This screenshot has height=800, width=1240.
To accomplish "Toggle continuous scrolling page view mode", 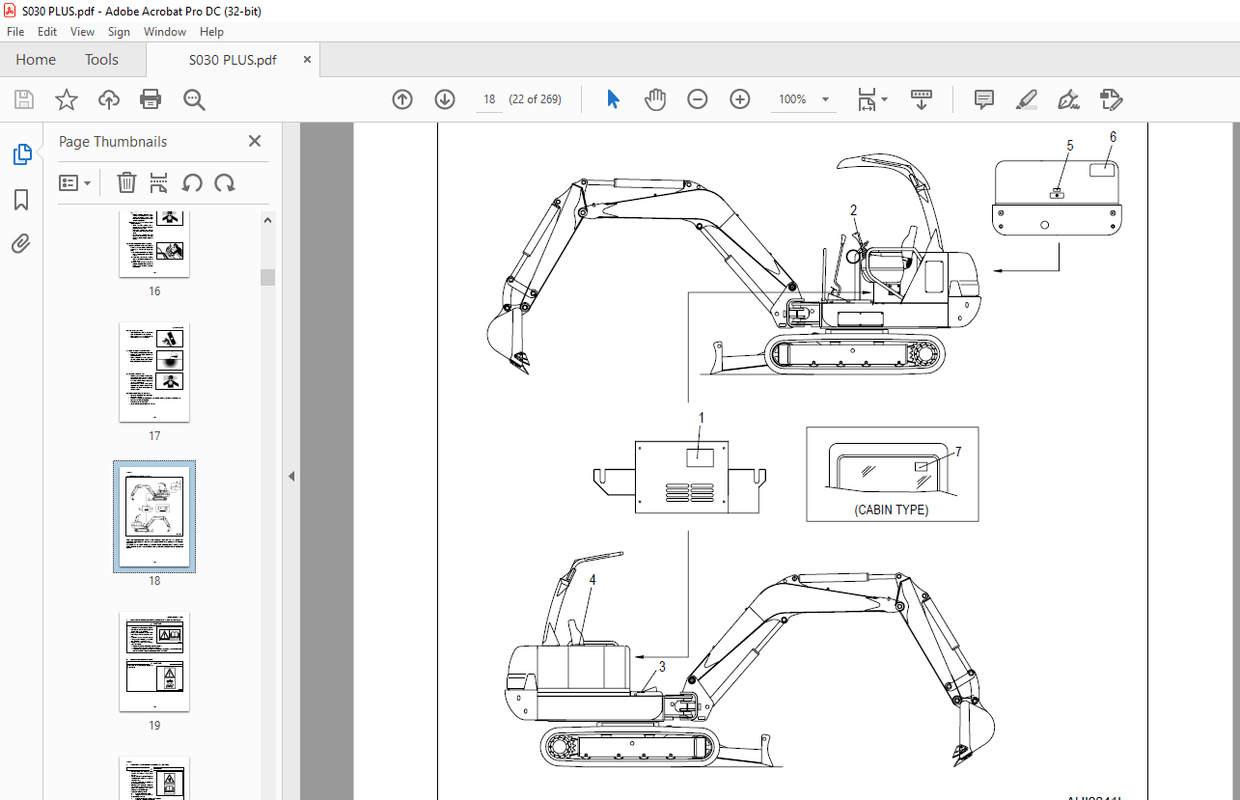I will tap(920, 99).
